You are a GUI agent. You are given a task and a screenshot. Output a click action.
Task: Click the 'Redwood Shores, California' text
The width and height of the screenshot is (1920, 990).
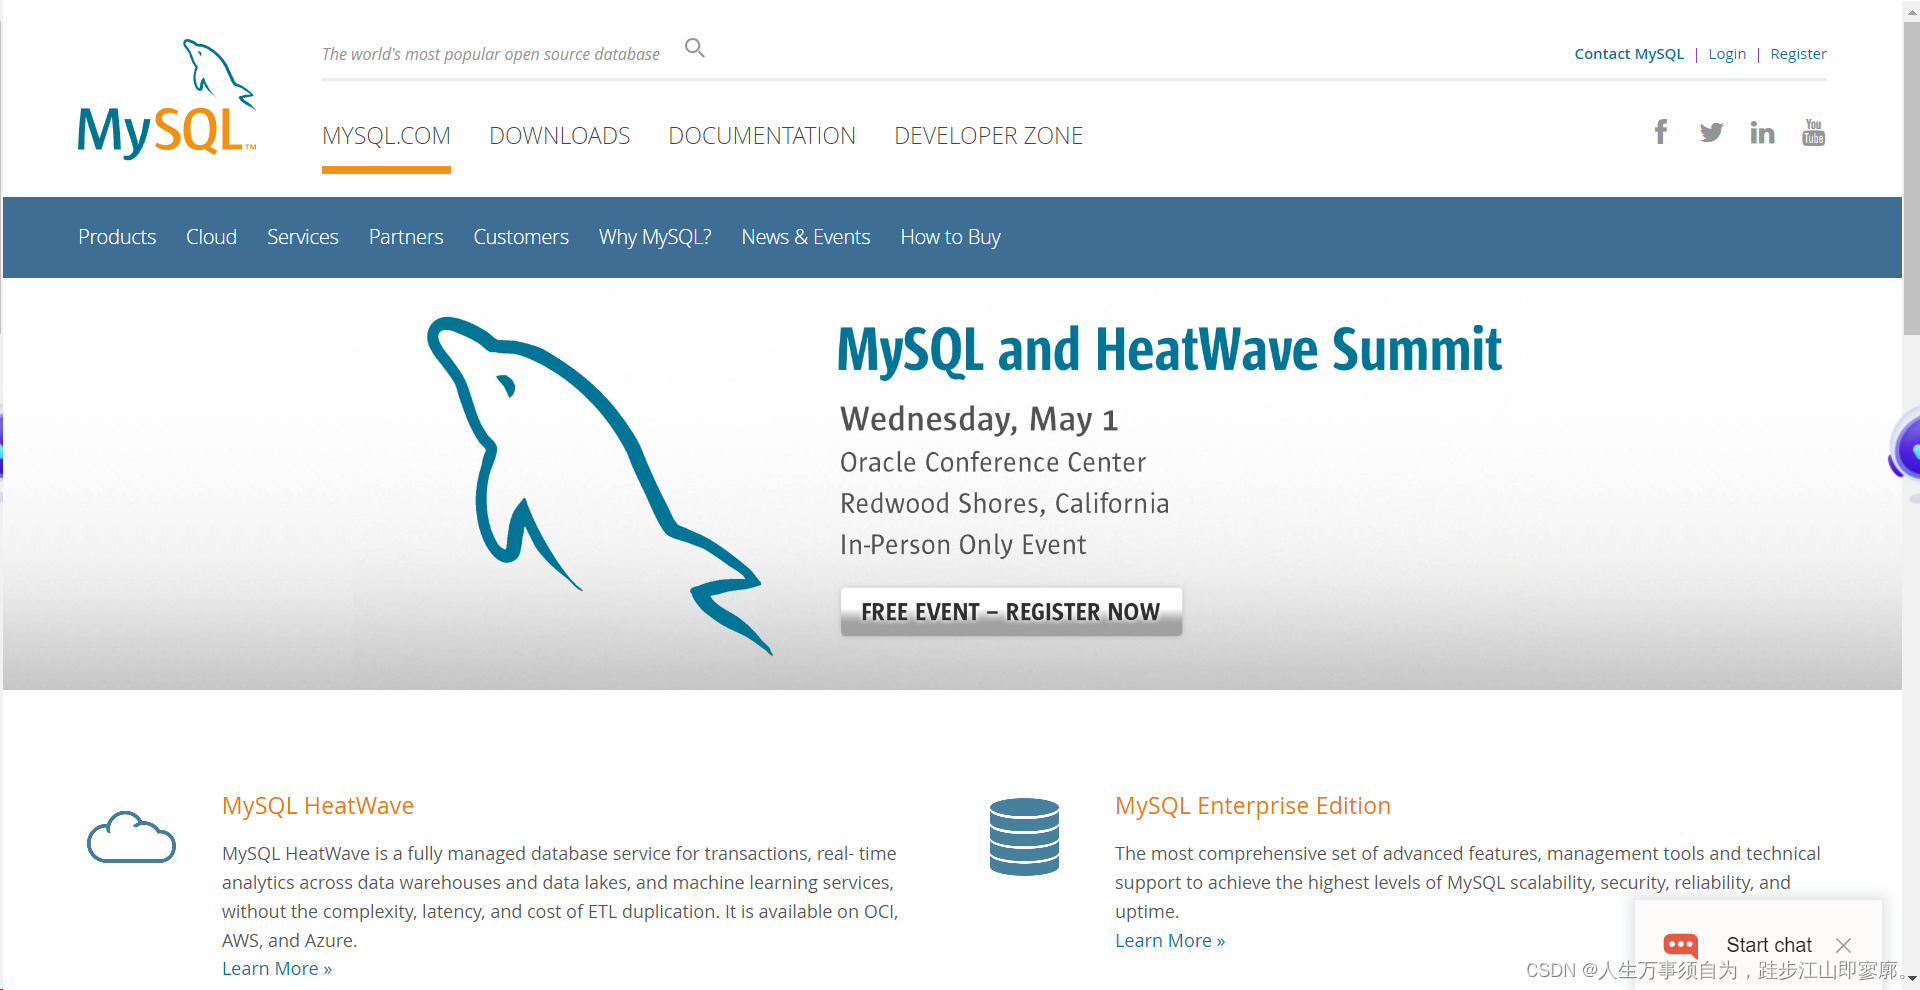pos(1005,503)
